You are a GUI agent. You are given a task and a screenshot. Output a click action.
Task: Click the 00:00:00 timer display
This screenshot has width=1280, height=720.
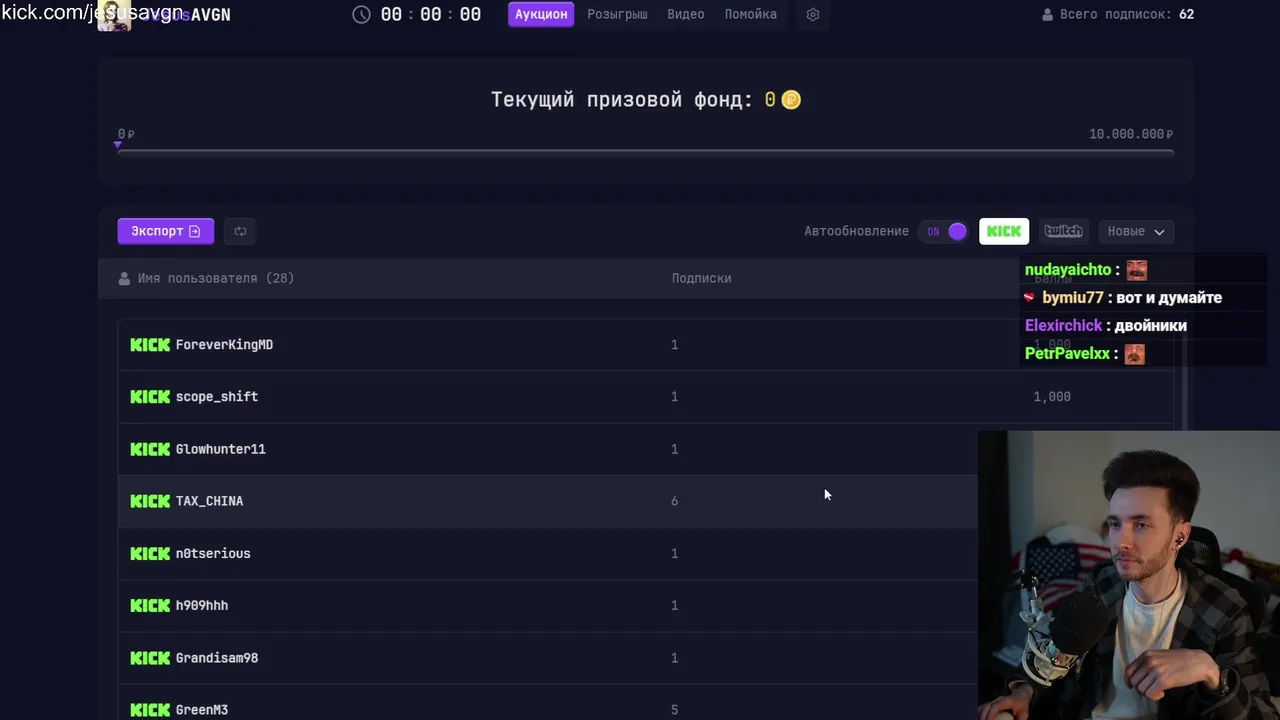click(x=431, y=14)
